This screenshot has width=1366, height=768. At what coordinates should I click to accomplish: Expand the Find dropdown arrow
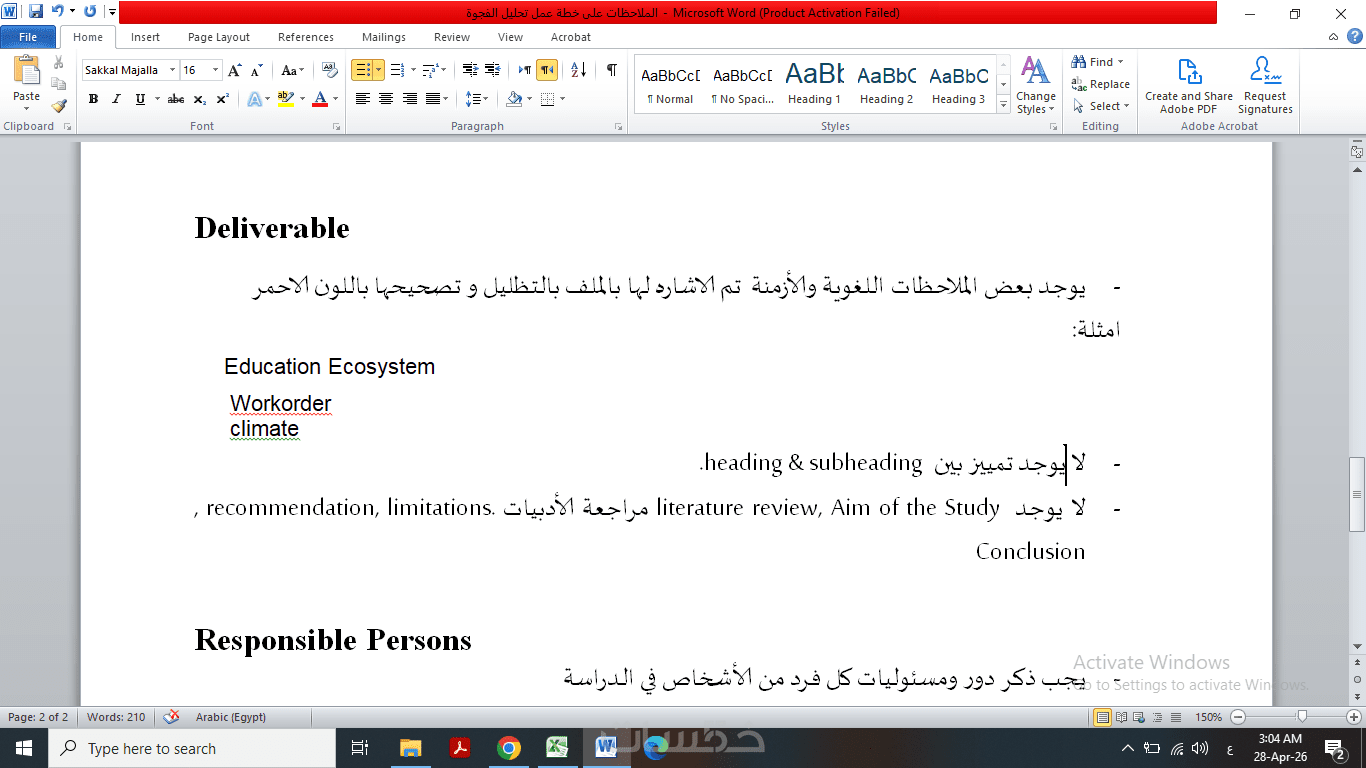click(1121, 62)
